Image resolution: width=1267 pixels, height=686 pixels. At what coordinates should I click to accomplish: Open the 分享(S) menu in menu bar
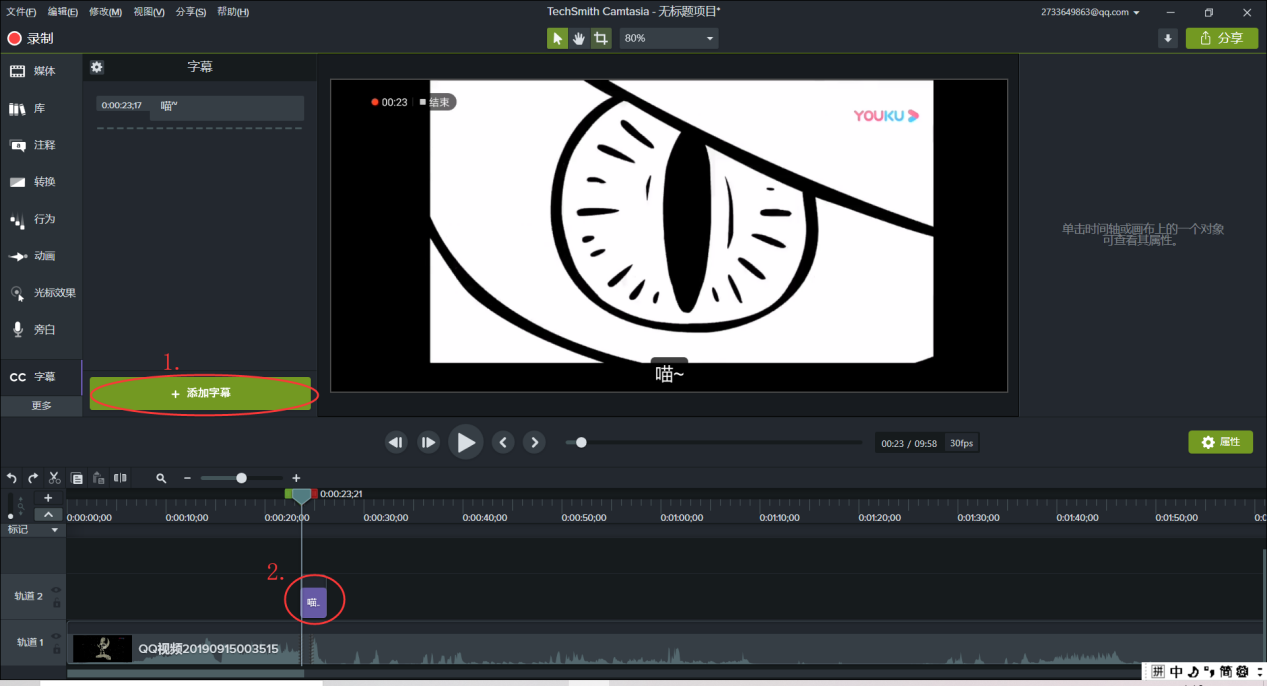(x=191, y=12)
